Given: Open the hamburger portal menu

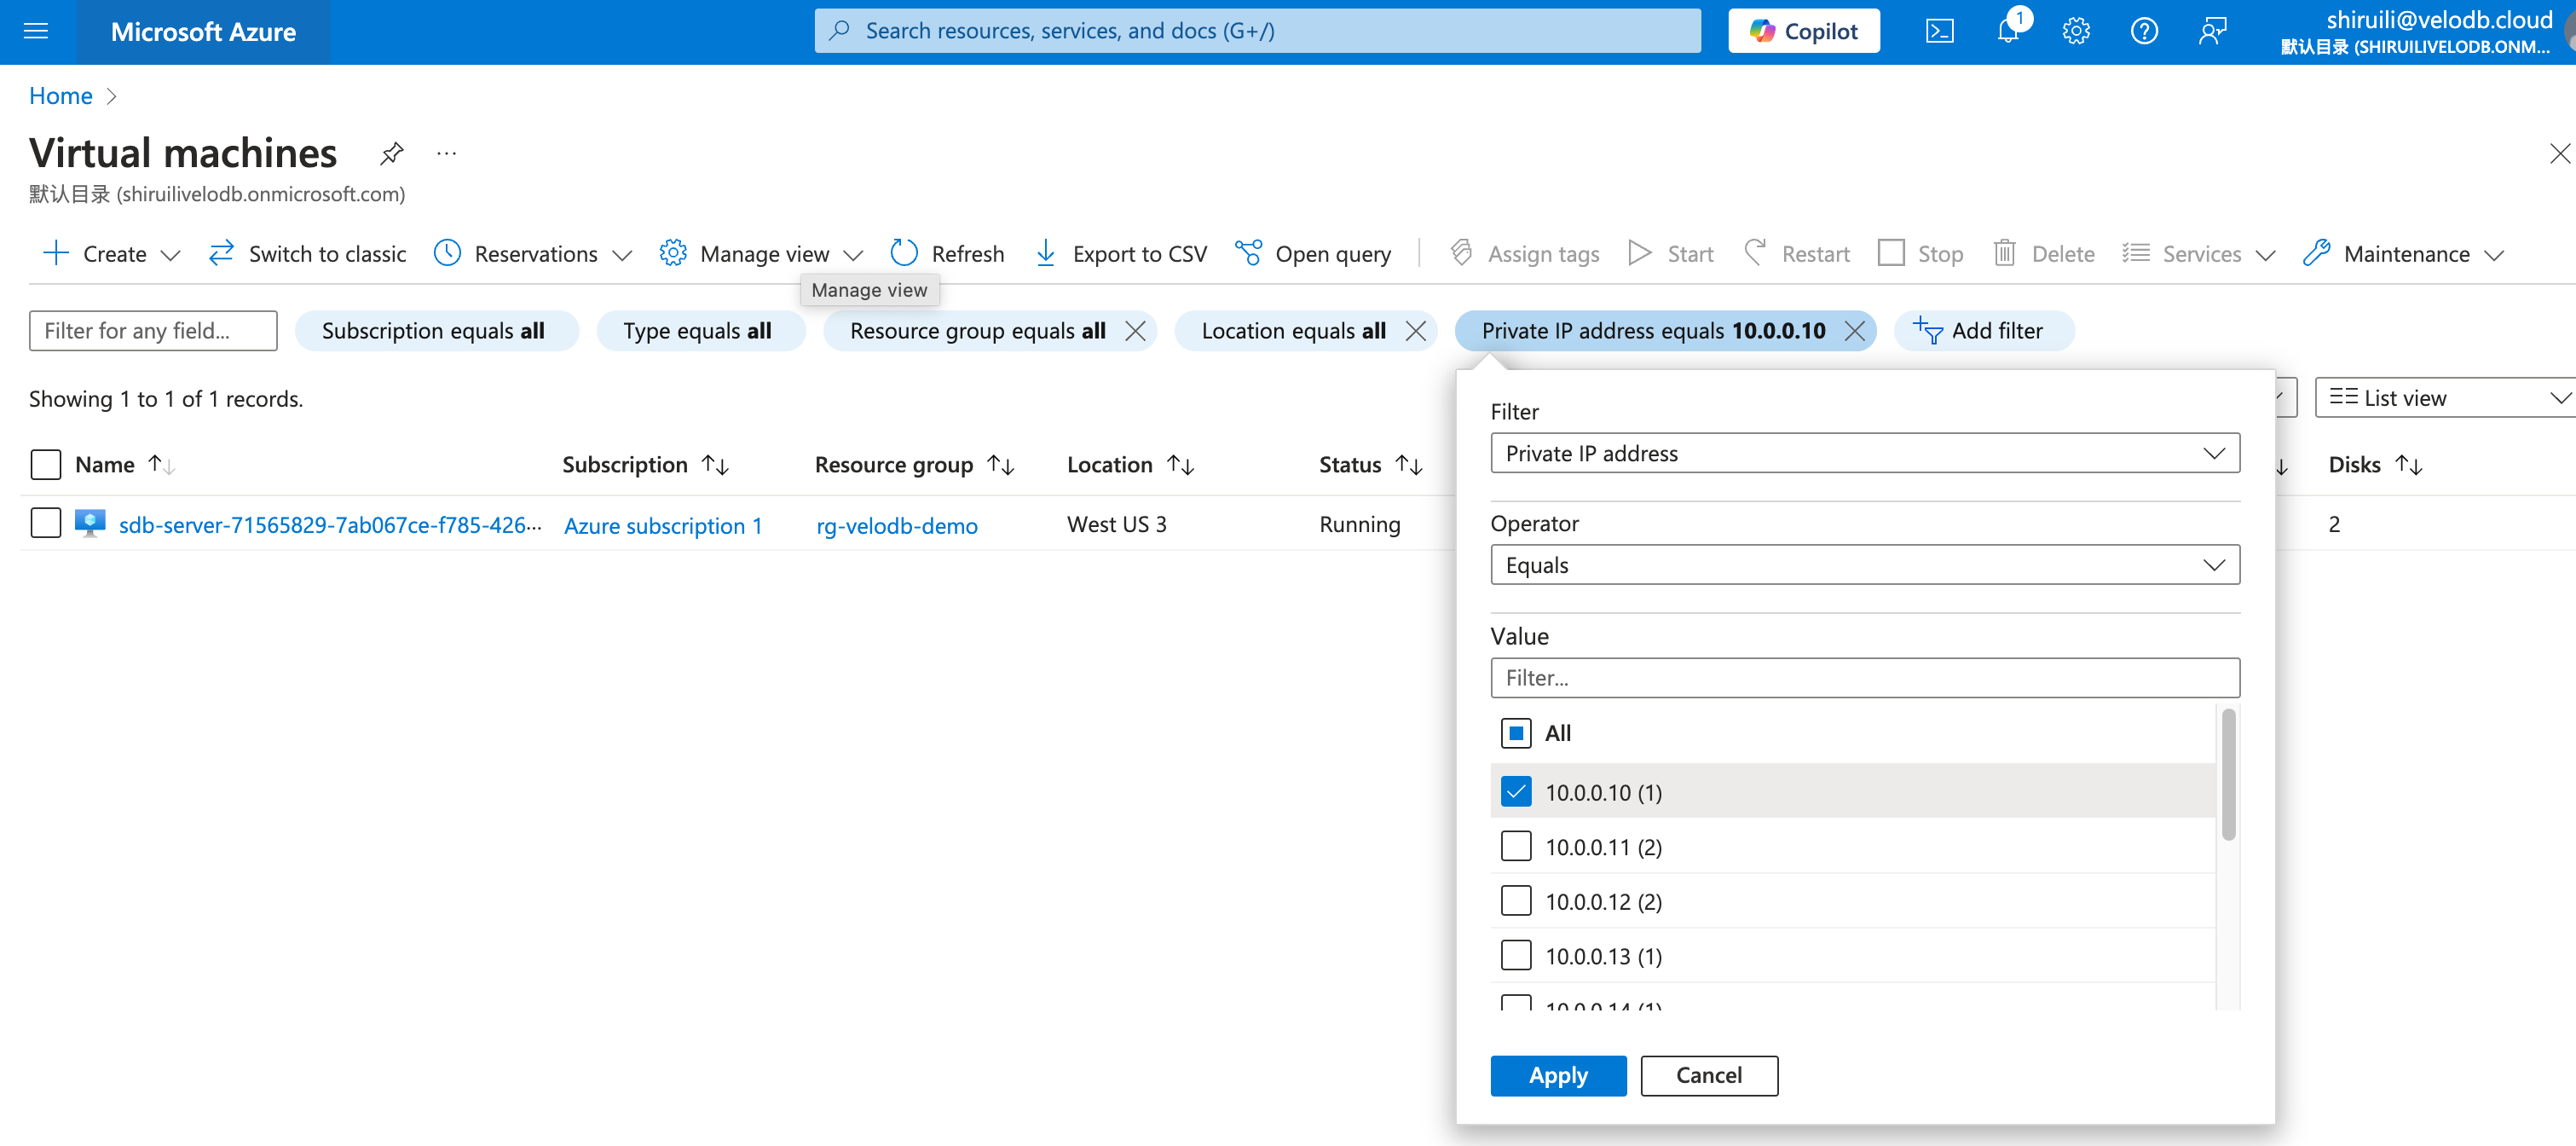Looking at the screenshot, I should click(x=36, y=31).
